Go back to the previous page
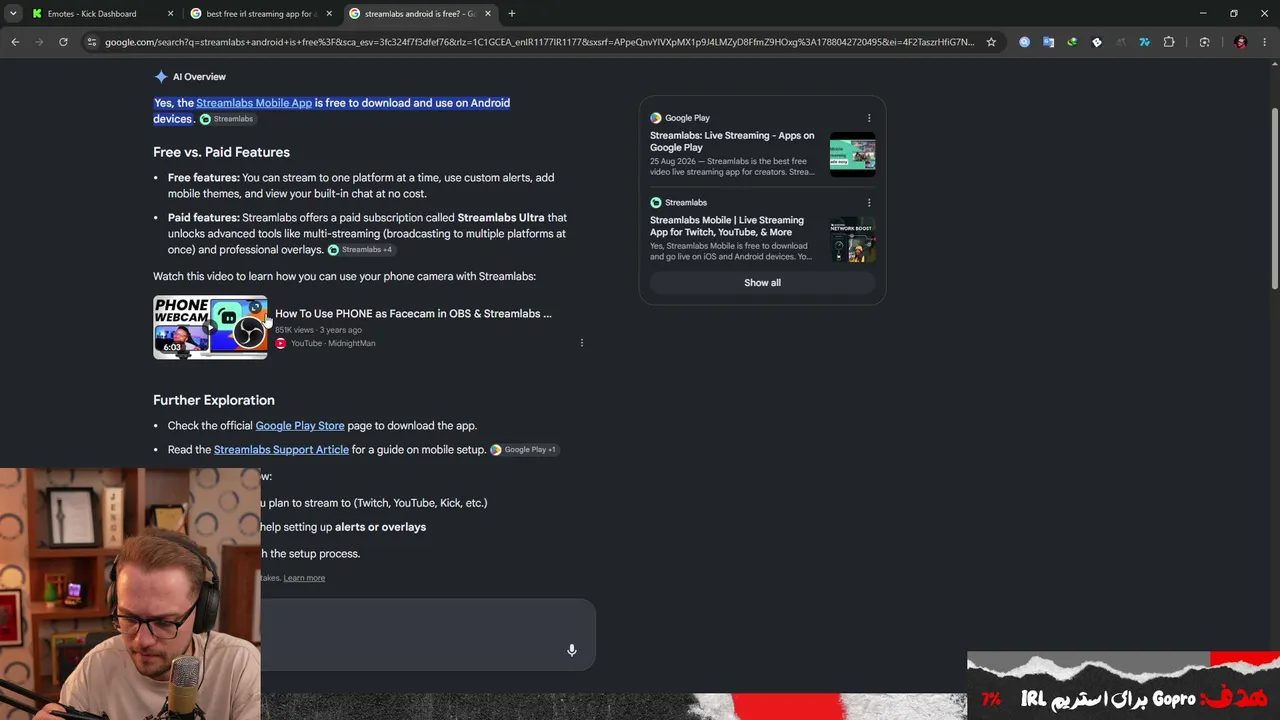The height and width of the screenshot is (720, 1280). coord(15,42)
